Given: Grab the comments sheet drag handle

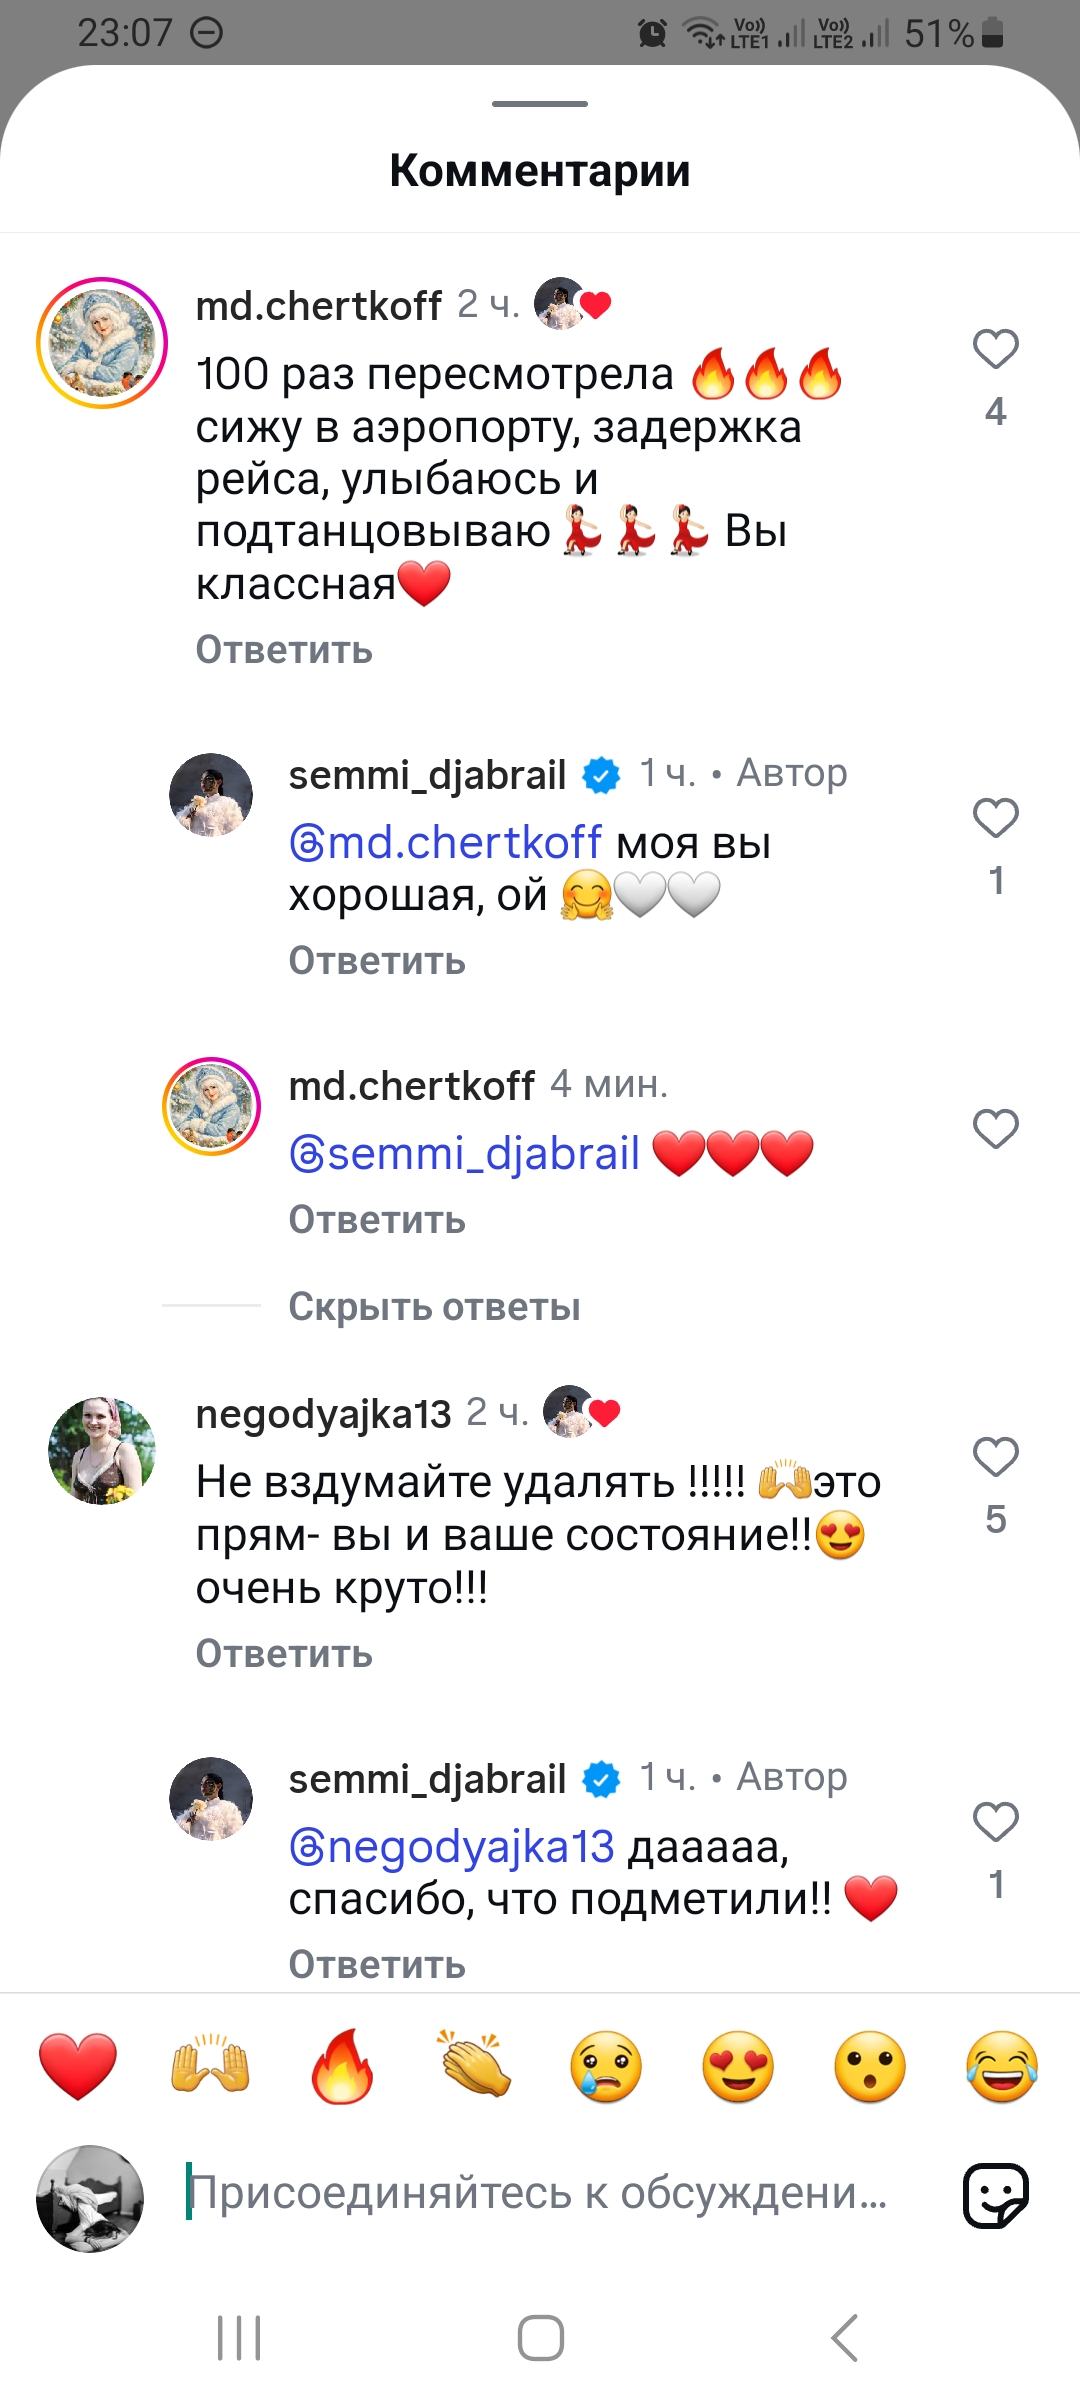Looking at the screenshot, I should (x=540, y=104).
